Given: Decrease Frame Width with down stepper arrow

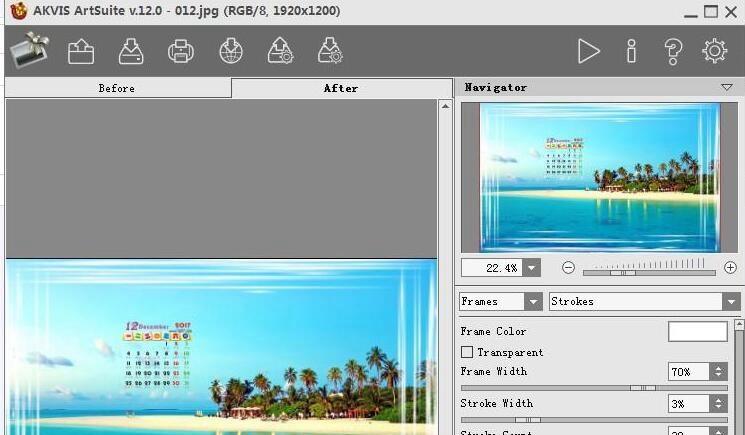Looking at the screenshot, I should [718, 376].
